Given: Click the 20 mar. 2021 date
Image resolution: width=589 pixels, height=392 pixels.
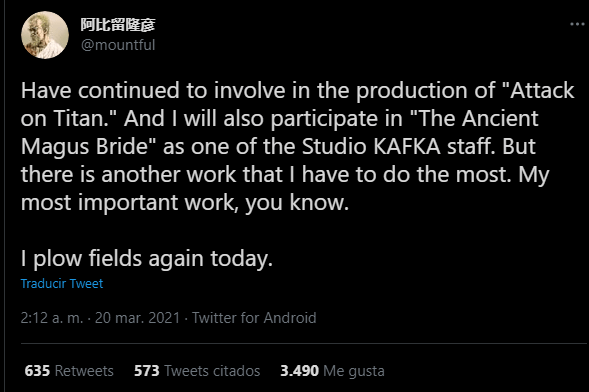Looking at the screenshot, I should pyautogui.click(x=137, y=318).
